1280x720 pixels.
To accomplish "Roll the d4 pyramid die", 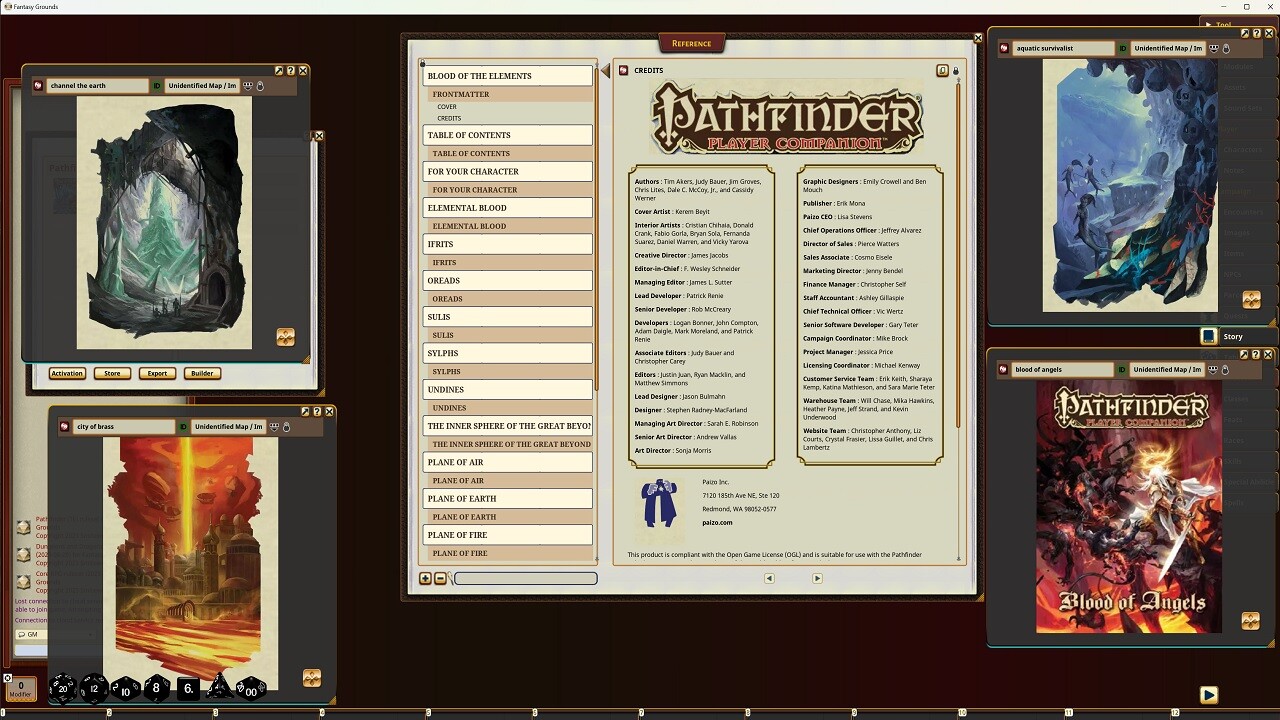I will (x=219, y=688).
